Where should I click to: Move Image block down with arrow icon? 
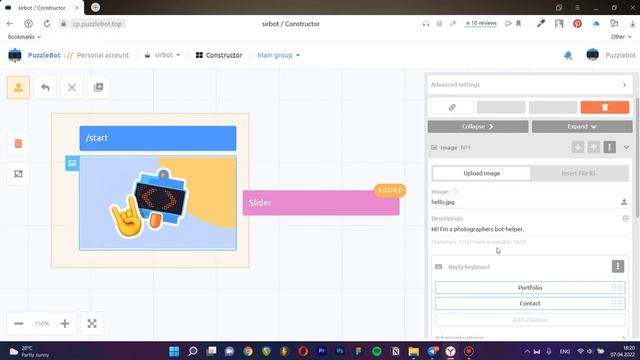[x=578, y=147]
